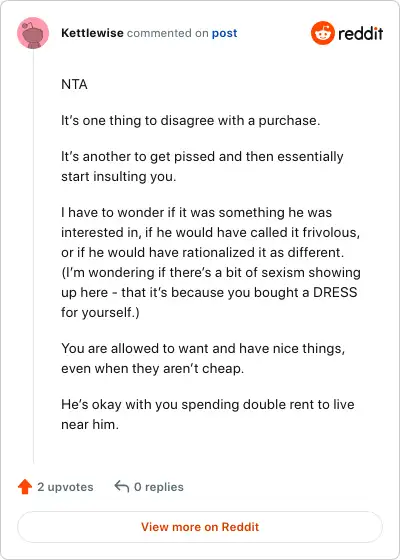Viewport: 400px width, 560px height.
Task: Click the word 'frivolous' in comment
Action: coord(330,232)
